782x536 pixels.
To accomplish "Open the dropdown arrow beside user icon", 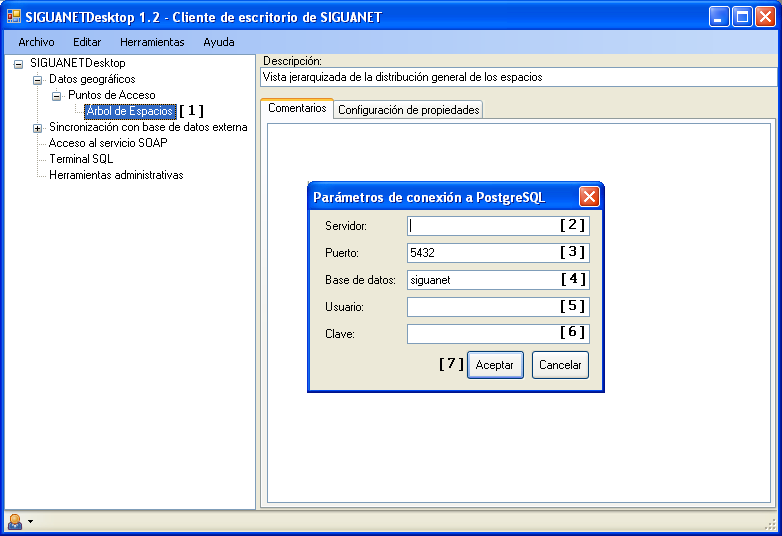I will coord(30,522).
